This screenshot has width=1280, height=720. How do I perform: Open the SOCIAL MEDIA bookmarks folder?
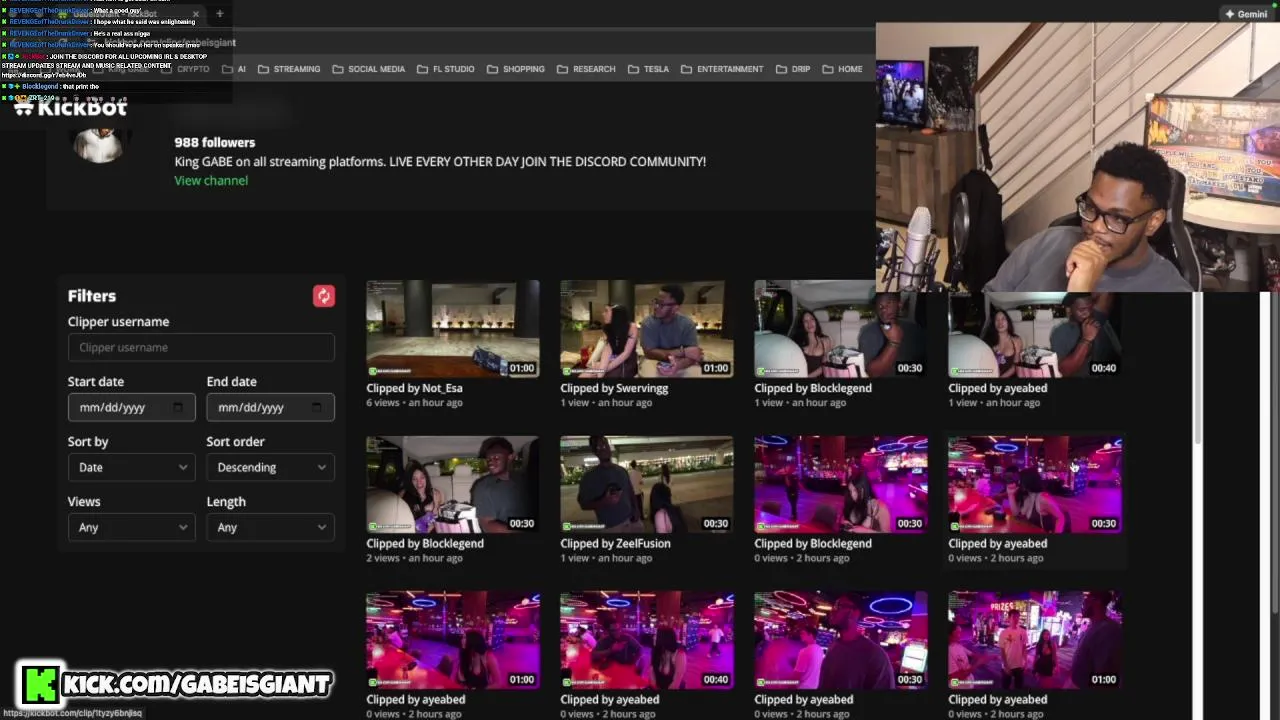[x=368, y=69]
